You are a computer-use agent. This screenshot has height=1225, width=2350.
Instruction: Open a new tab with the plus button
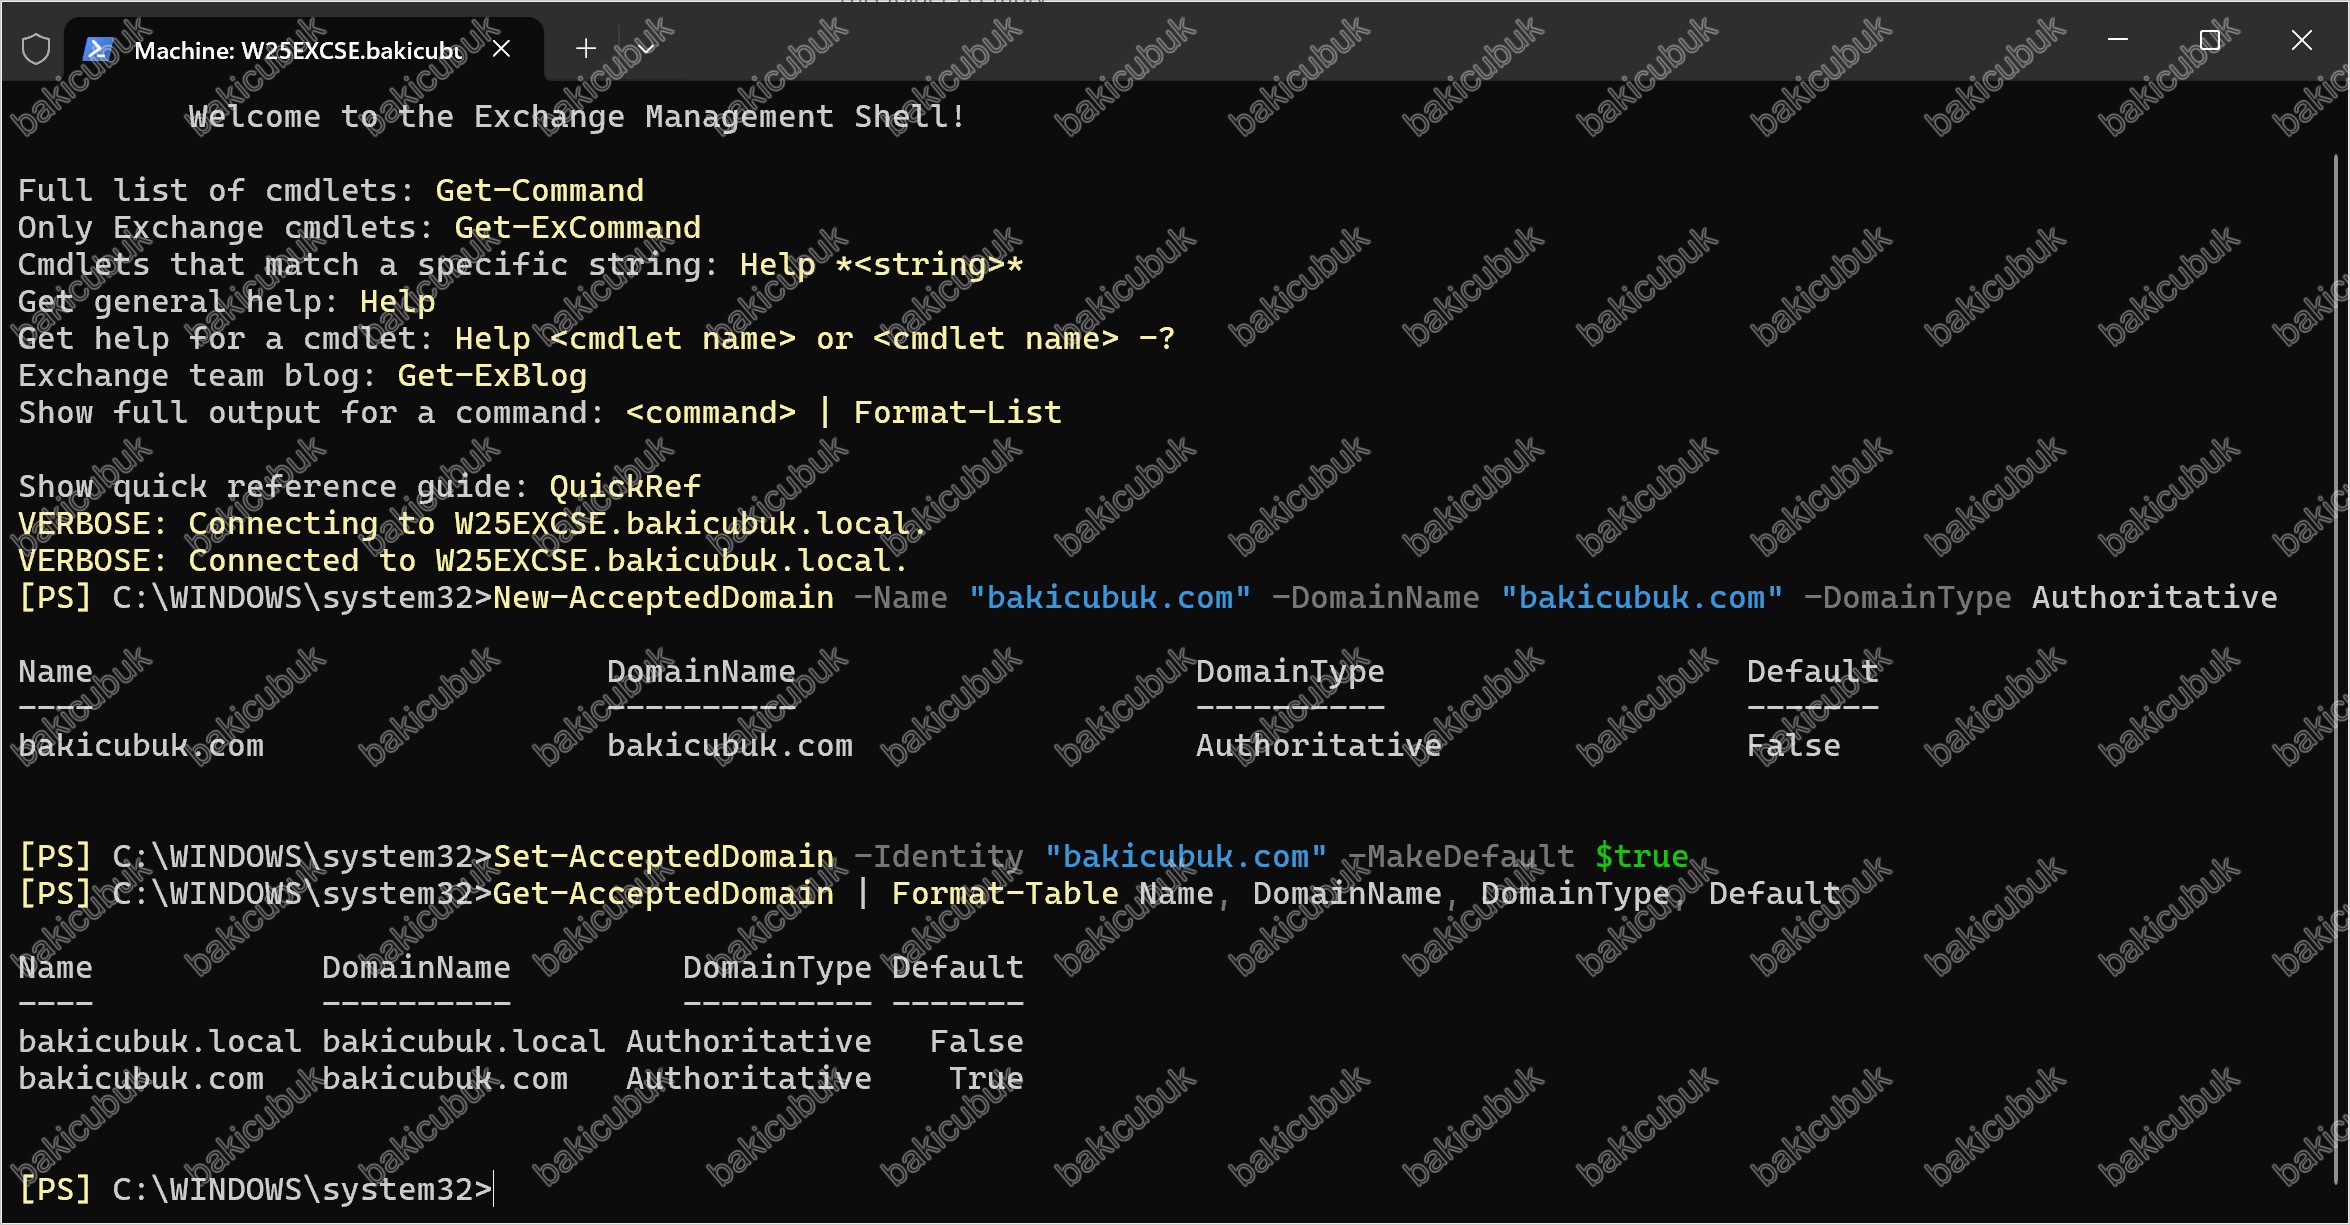(586, 48)
